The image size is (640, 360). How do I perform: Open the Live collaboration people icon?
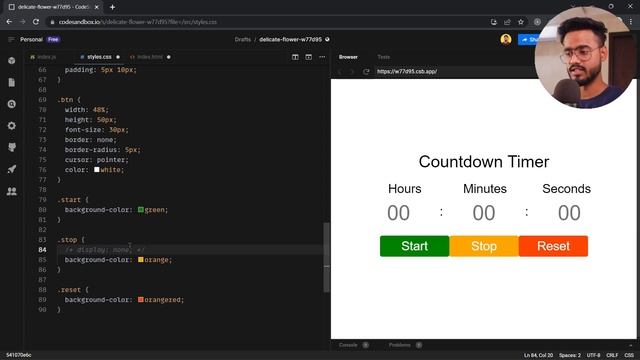[11, 191]
